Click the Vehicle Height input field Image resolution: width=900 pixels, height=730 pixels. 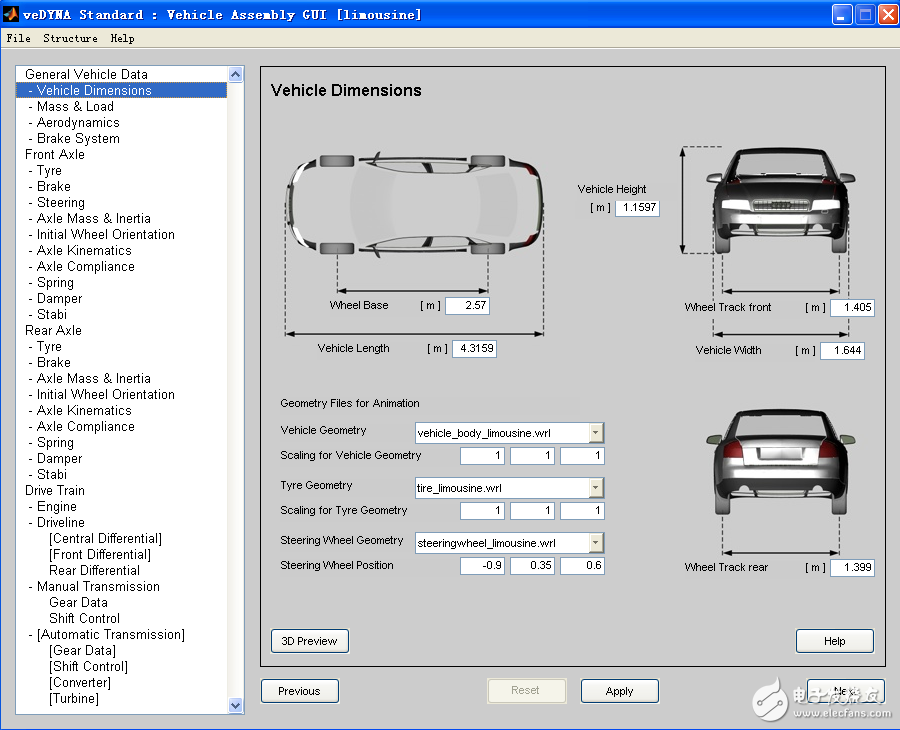tap(637, 208)
